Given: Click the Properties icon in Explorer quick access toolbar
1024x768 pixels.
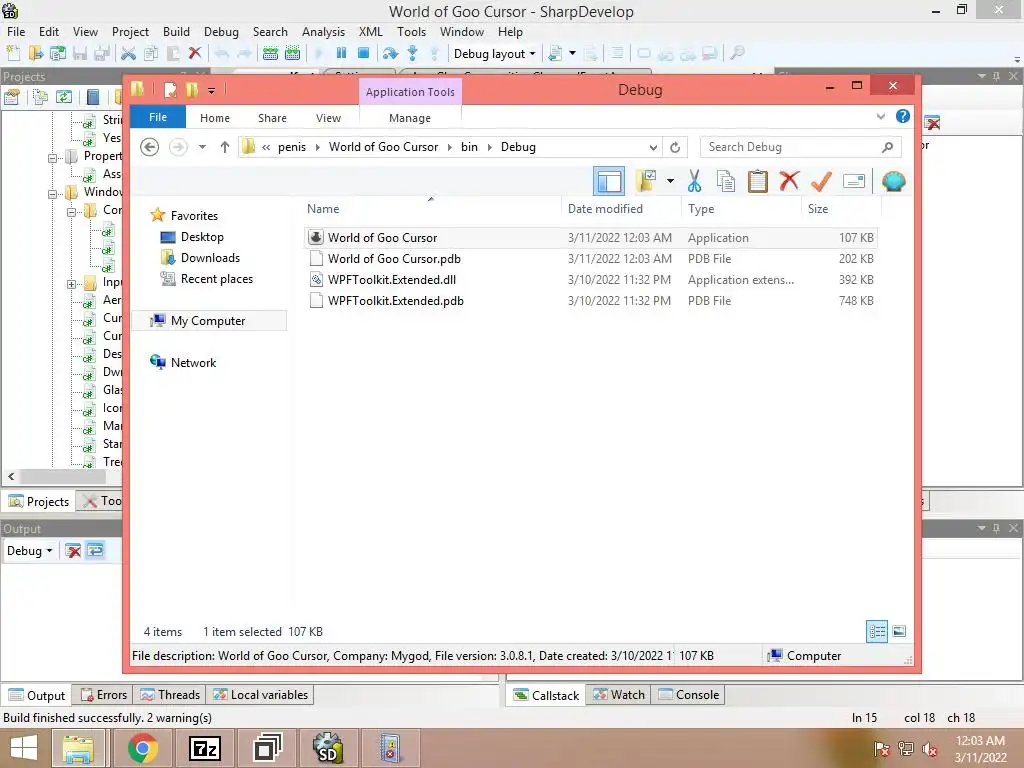Looking at the screenshot, I should 170,89.
